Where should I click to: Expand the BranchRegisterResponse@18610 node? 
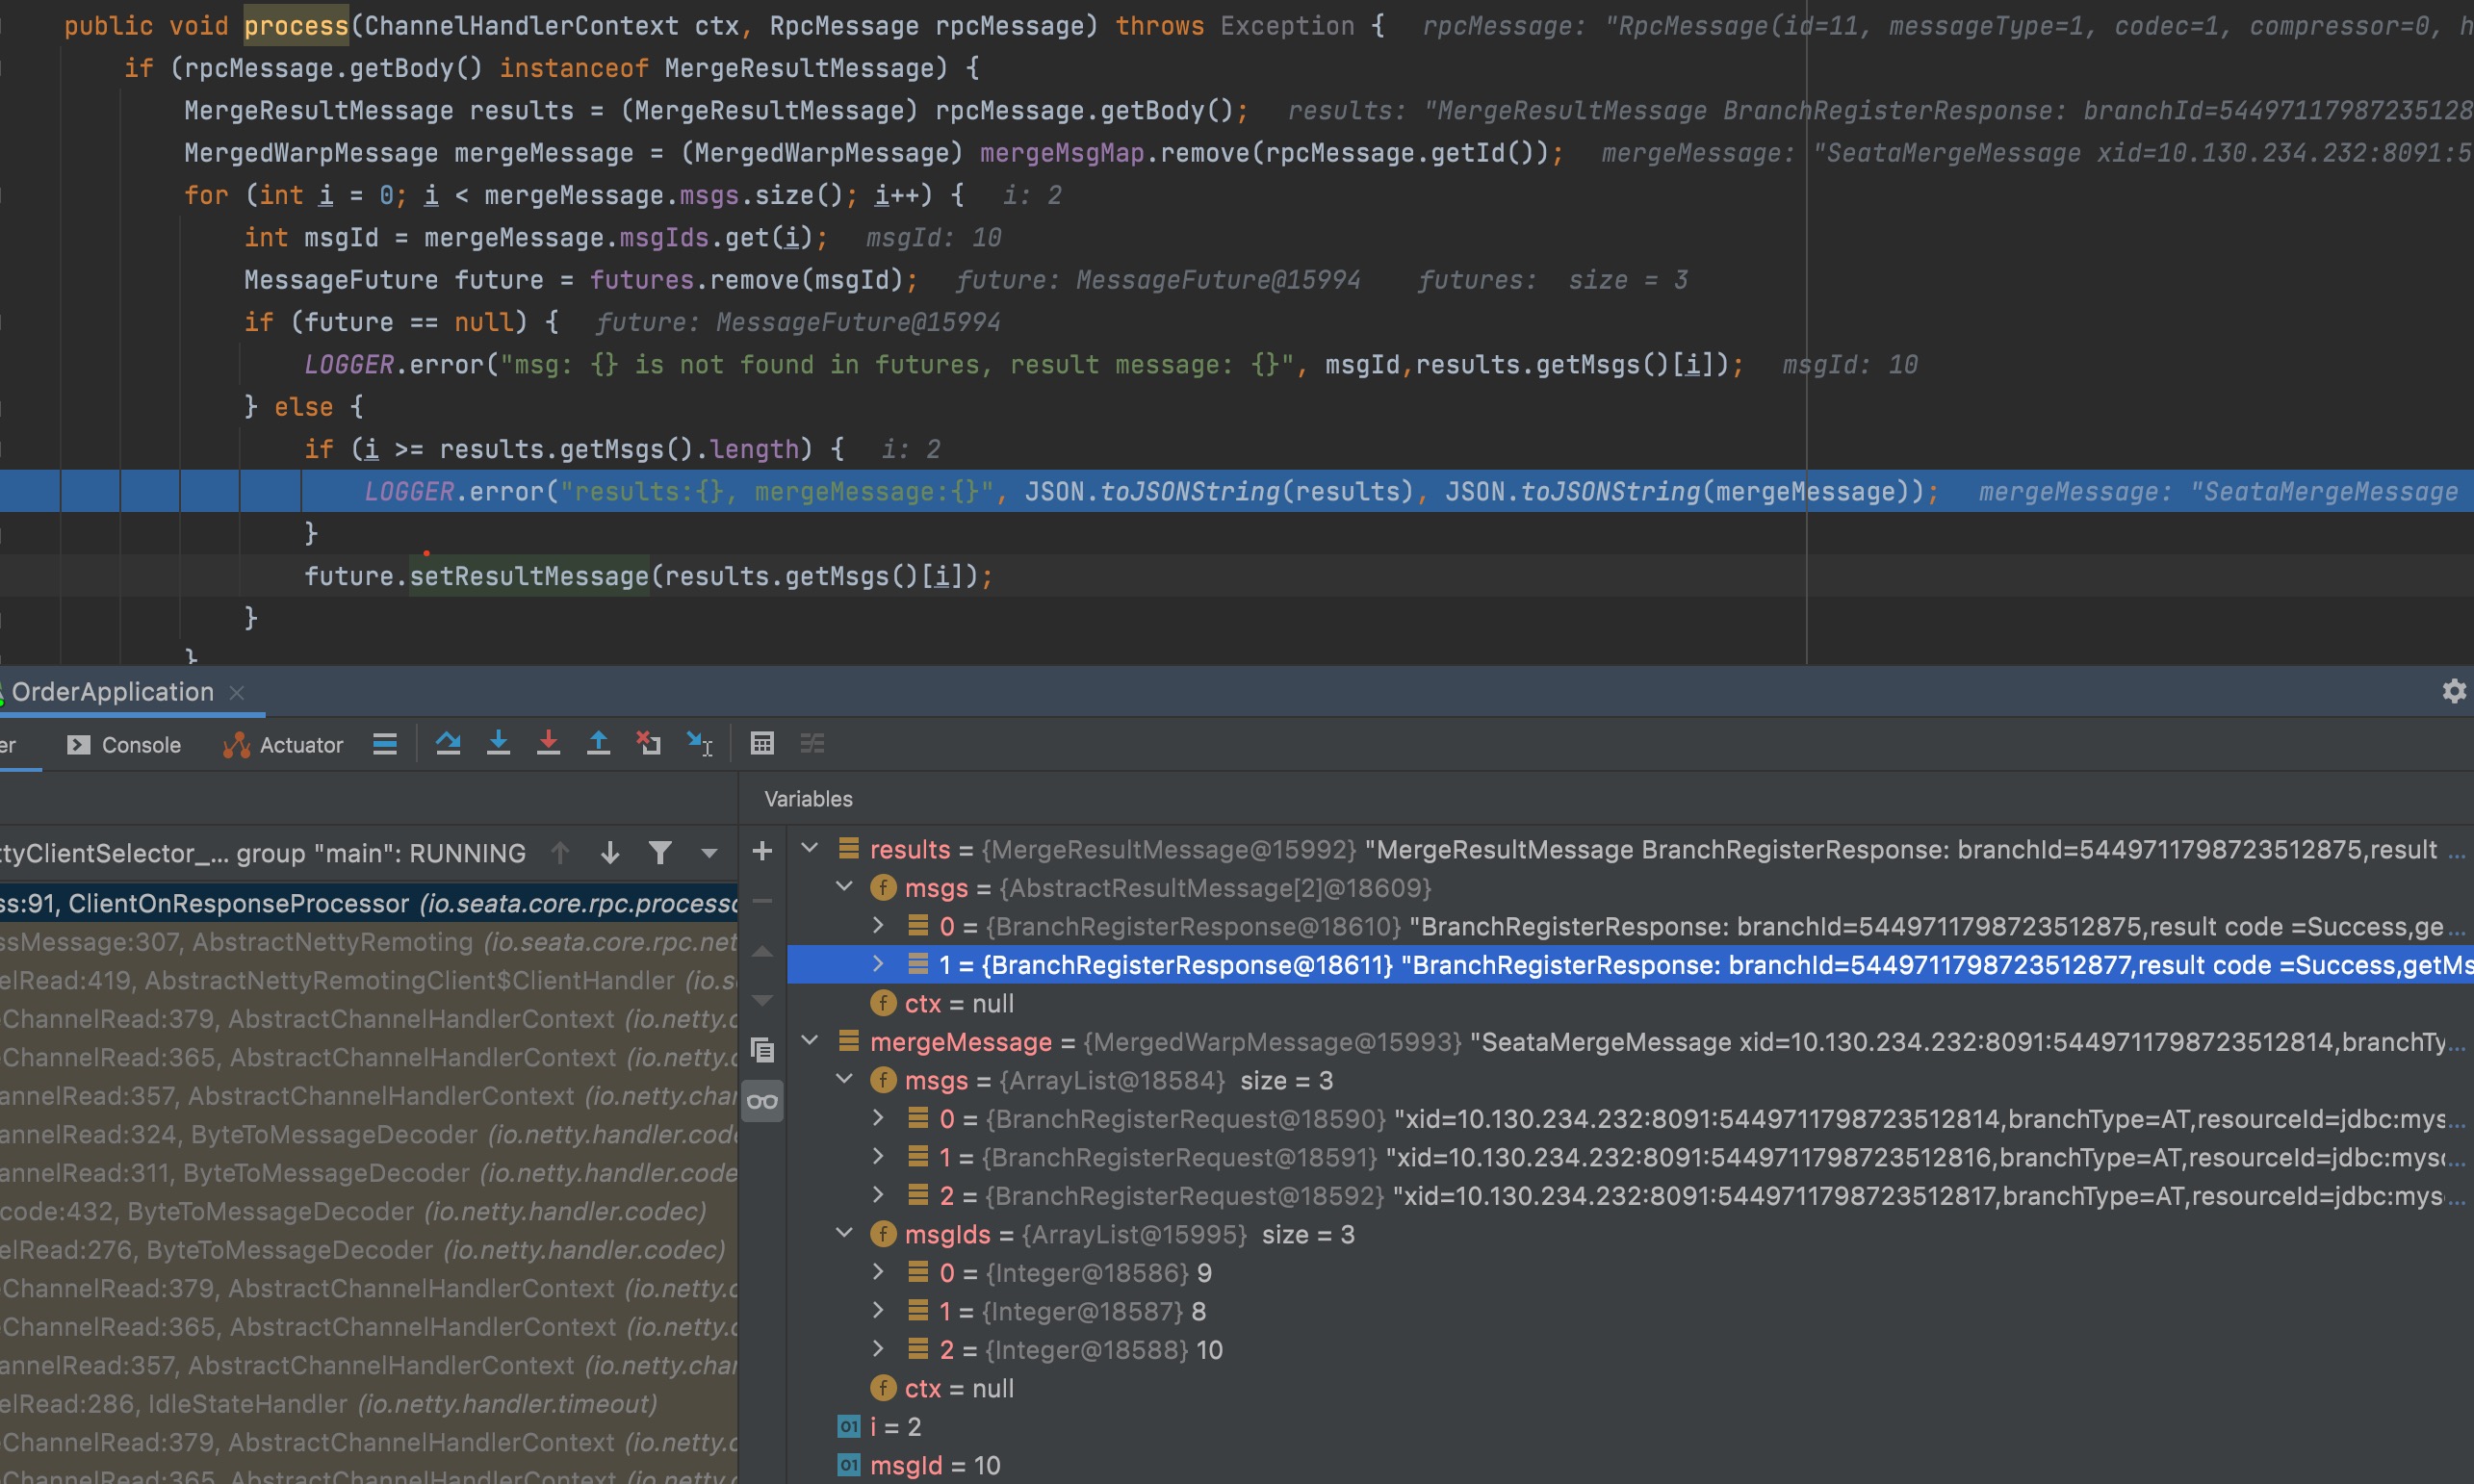[879, 925]
